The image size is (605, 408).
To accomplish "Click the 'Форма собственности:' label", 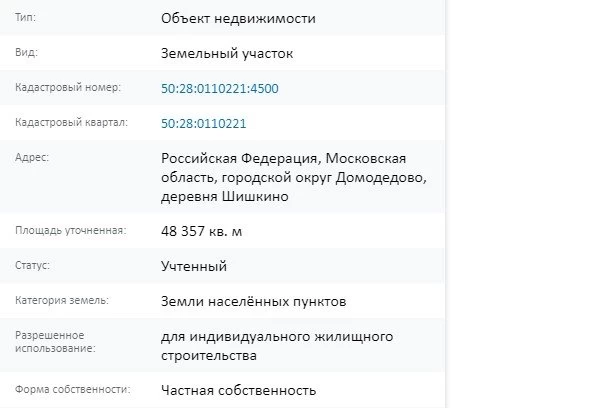I will [x=73, y=389].
